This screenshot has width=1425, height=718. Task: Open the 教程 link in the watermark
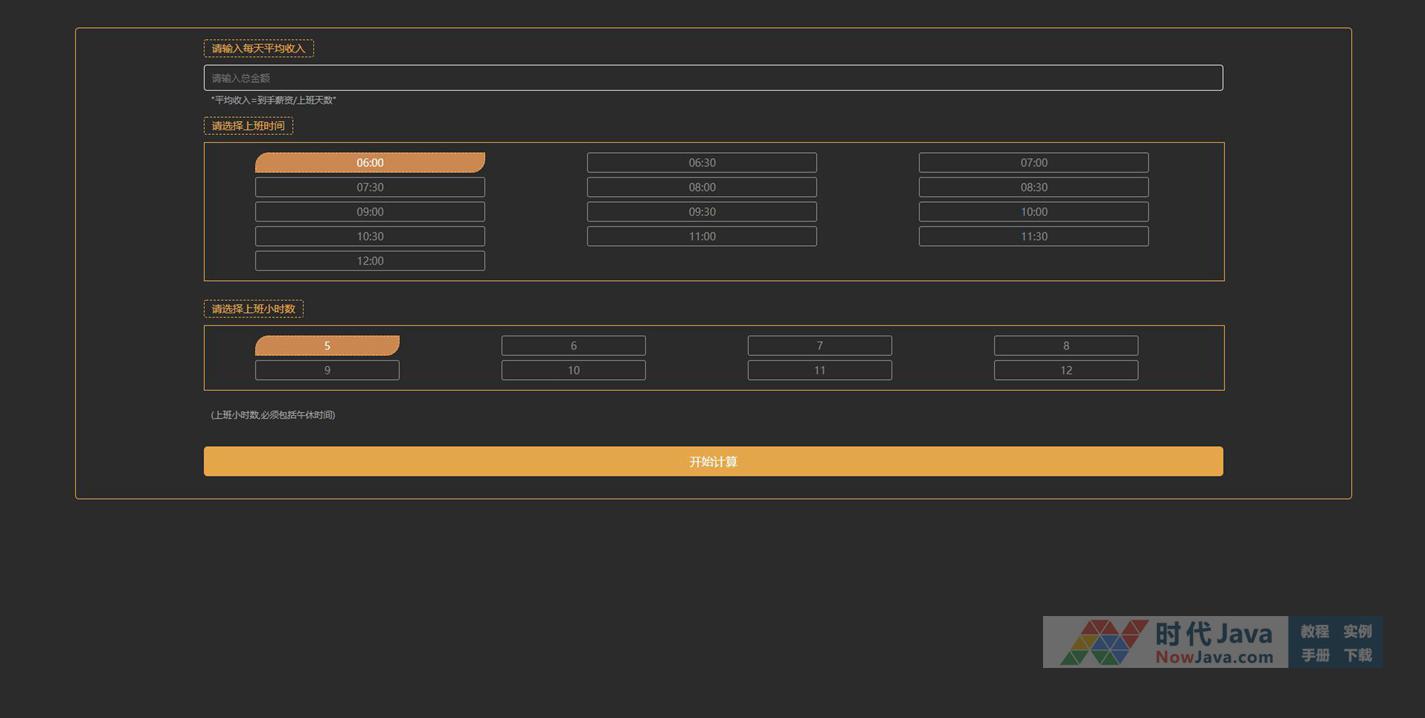point(1314,631)
